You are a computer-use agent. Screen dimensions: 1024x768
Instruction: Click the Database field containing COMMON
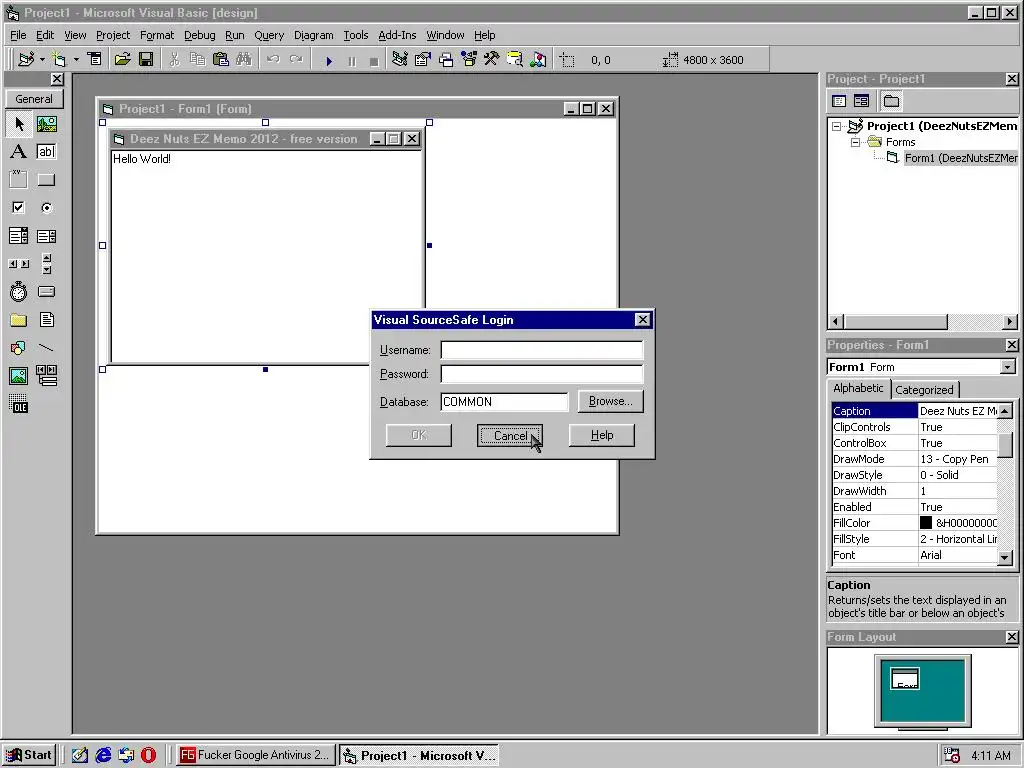[504, 402]
